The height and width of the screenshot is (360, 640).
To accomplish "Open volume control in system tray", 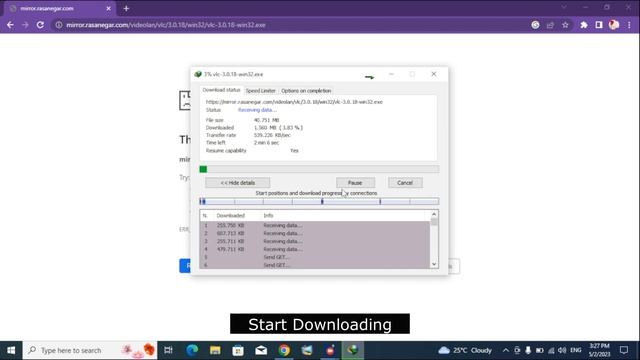I will coord(562,350).
